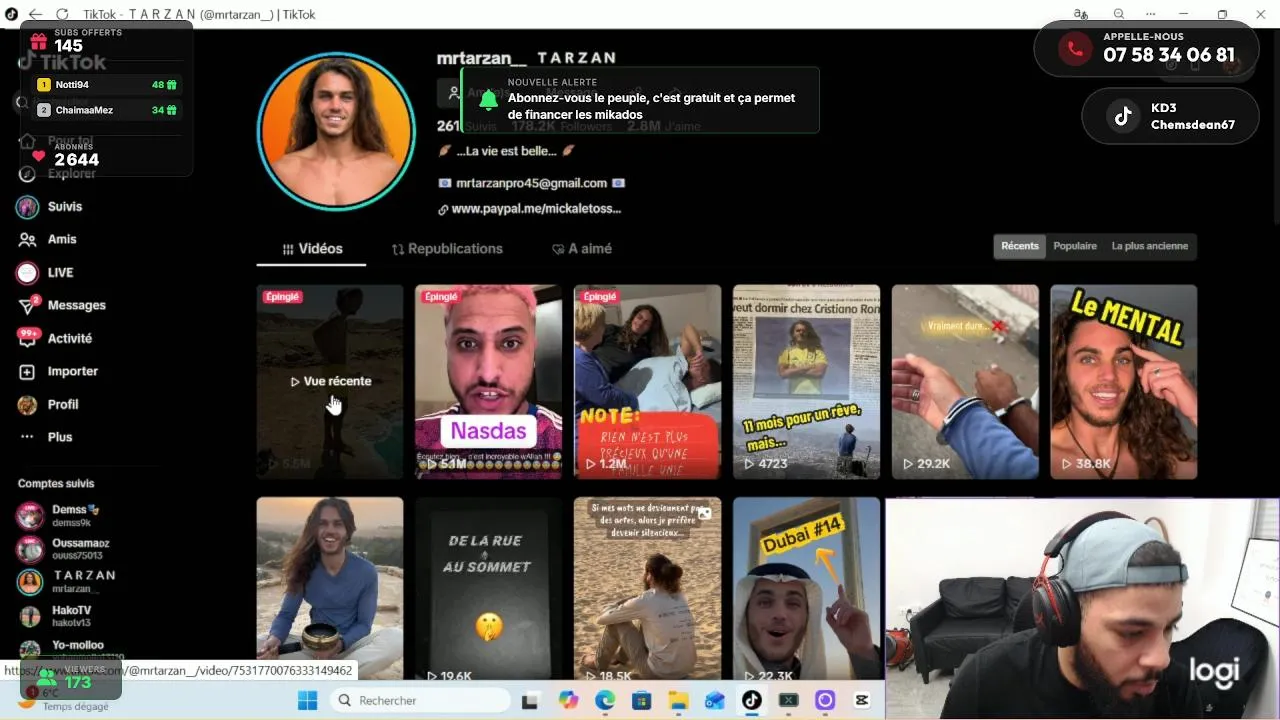Open Profil in the sidebar
The image size is (1280, 720).
pyautogui.click(x=48, y=404)
